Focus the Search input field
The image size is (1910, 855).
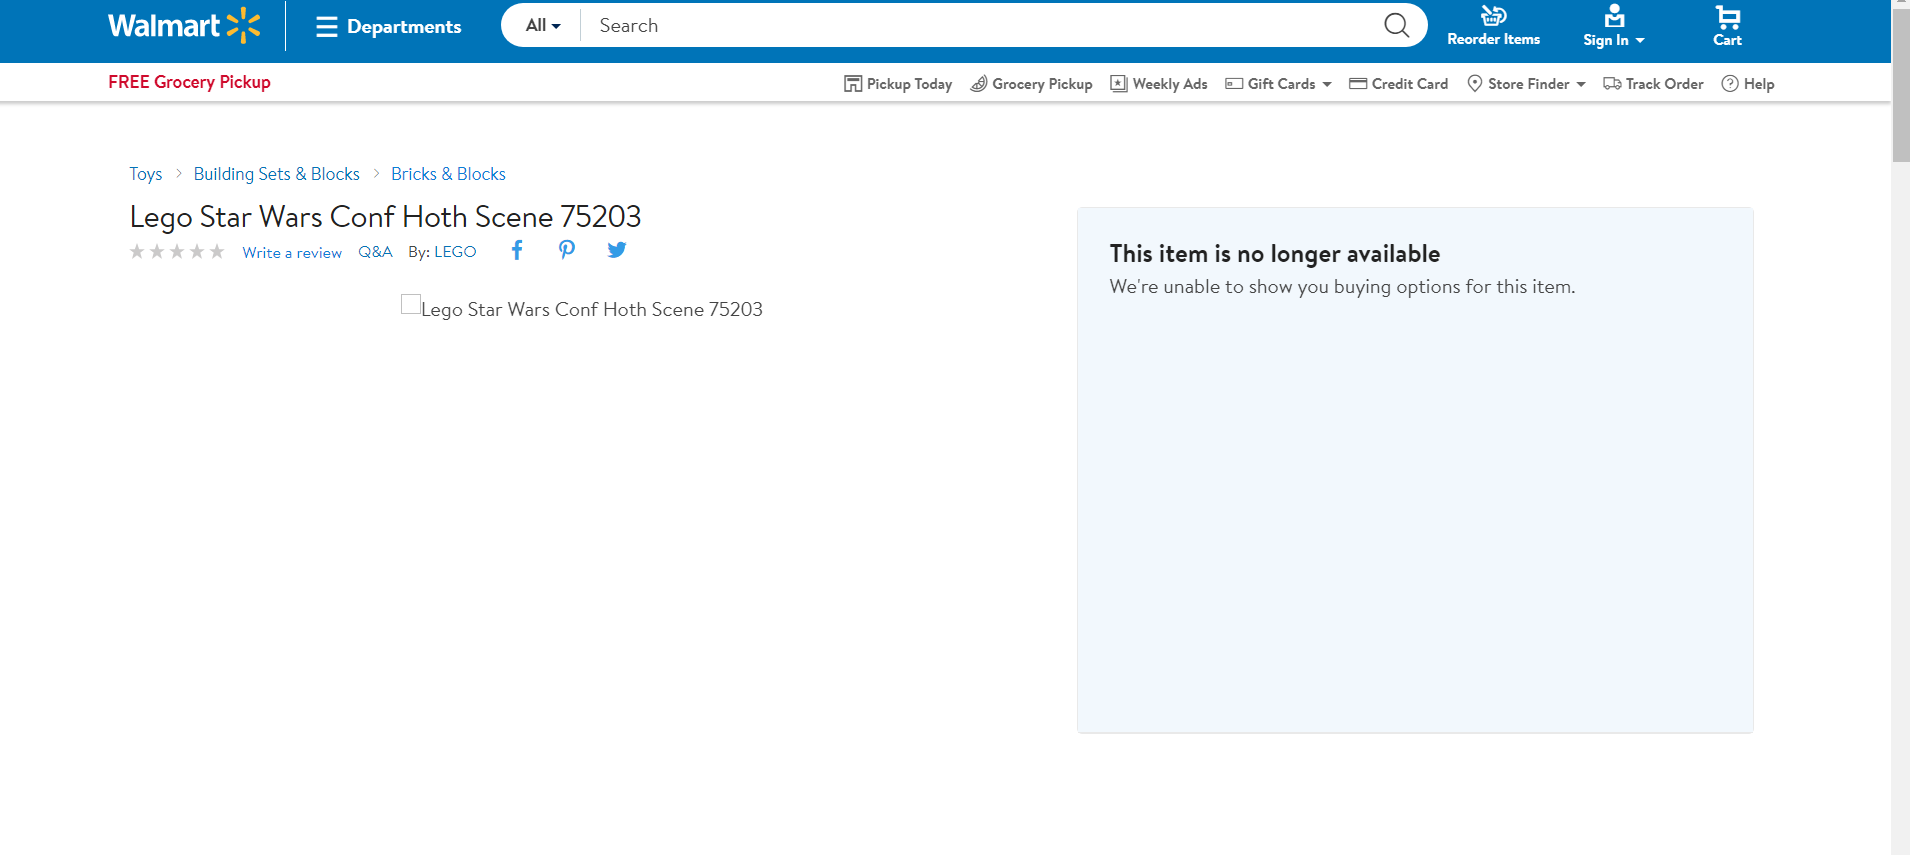[x=980, y=26]
